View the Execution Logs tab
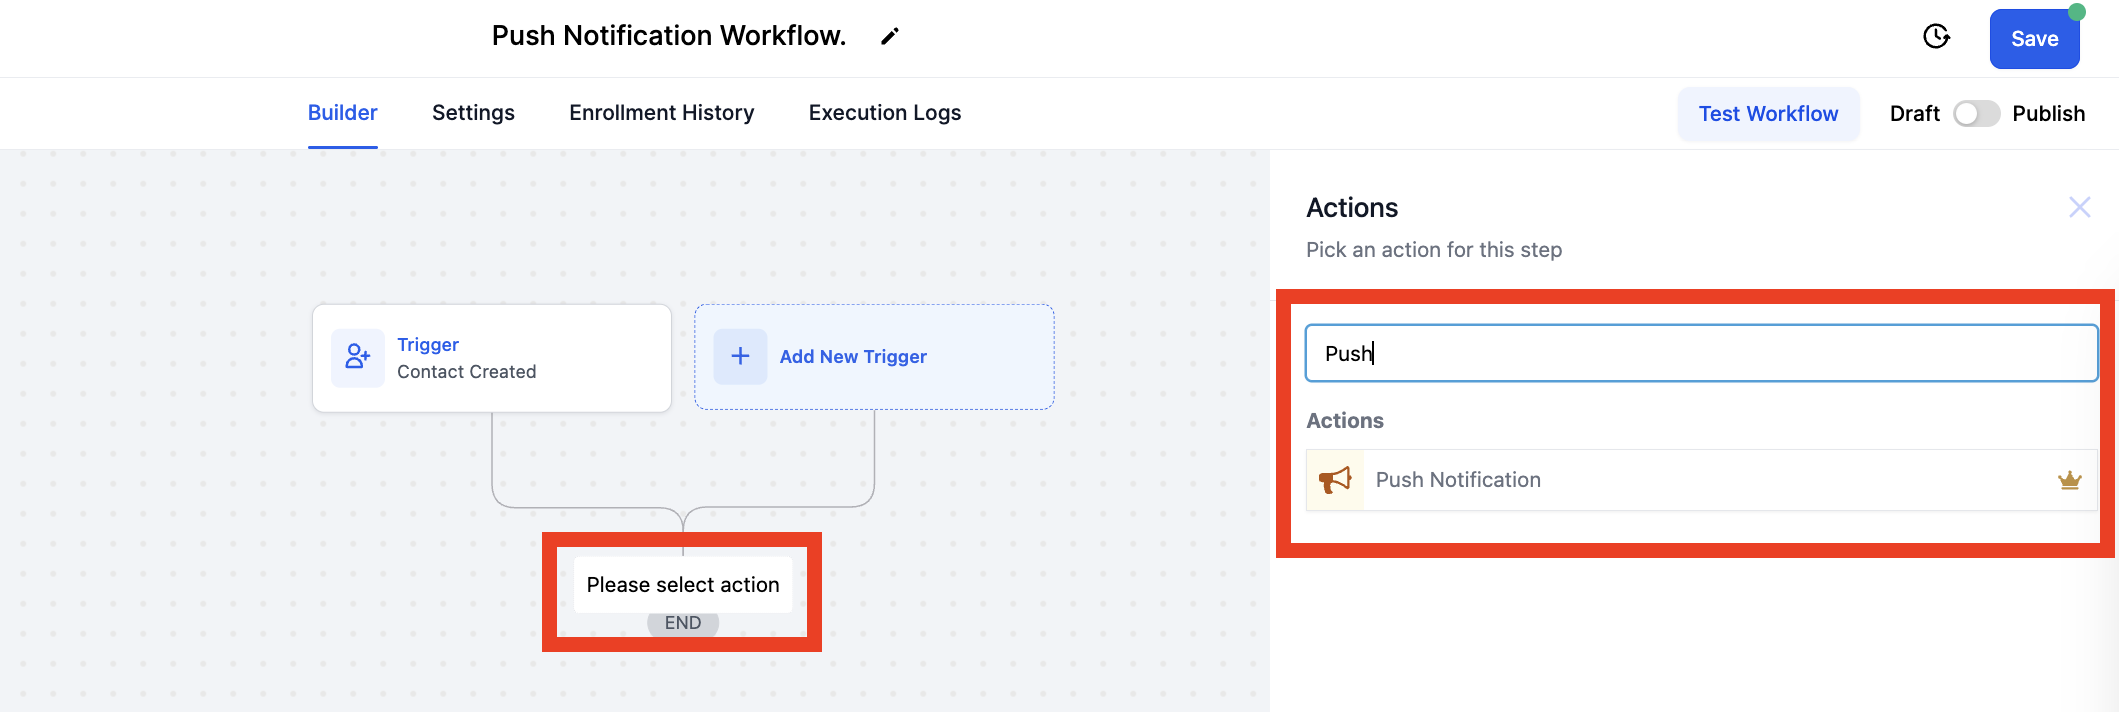This screenshot has height=712, width=2119. pyautogui.click(x=884, y=113)
